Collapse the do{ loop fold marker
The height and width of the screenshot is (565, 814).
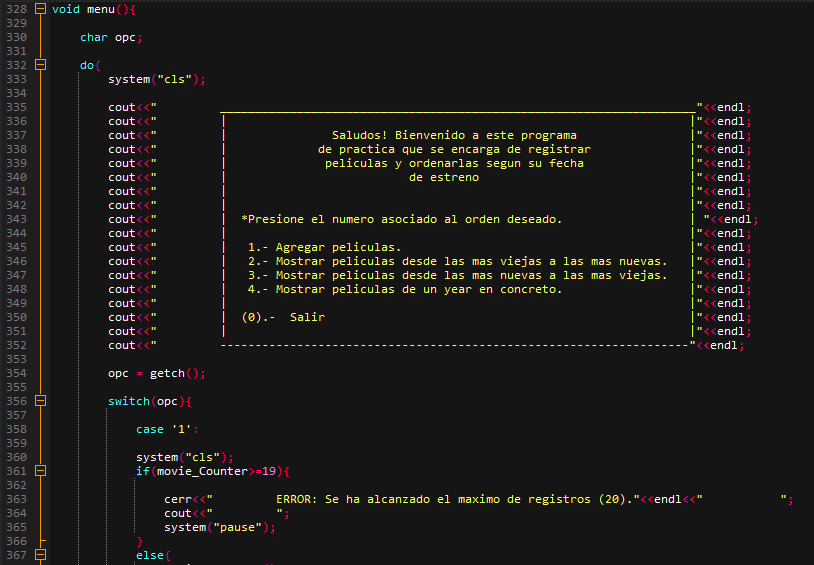coord(40,65)
